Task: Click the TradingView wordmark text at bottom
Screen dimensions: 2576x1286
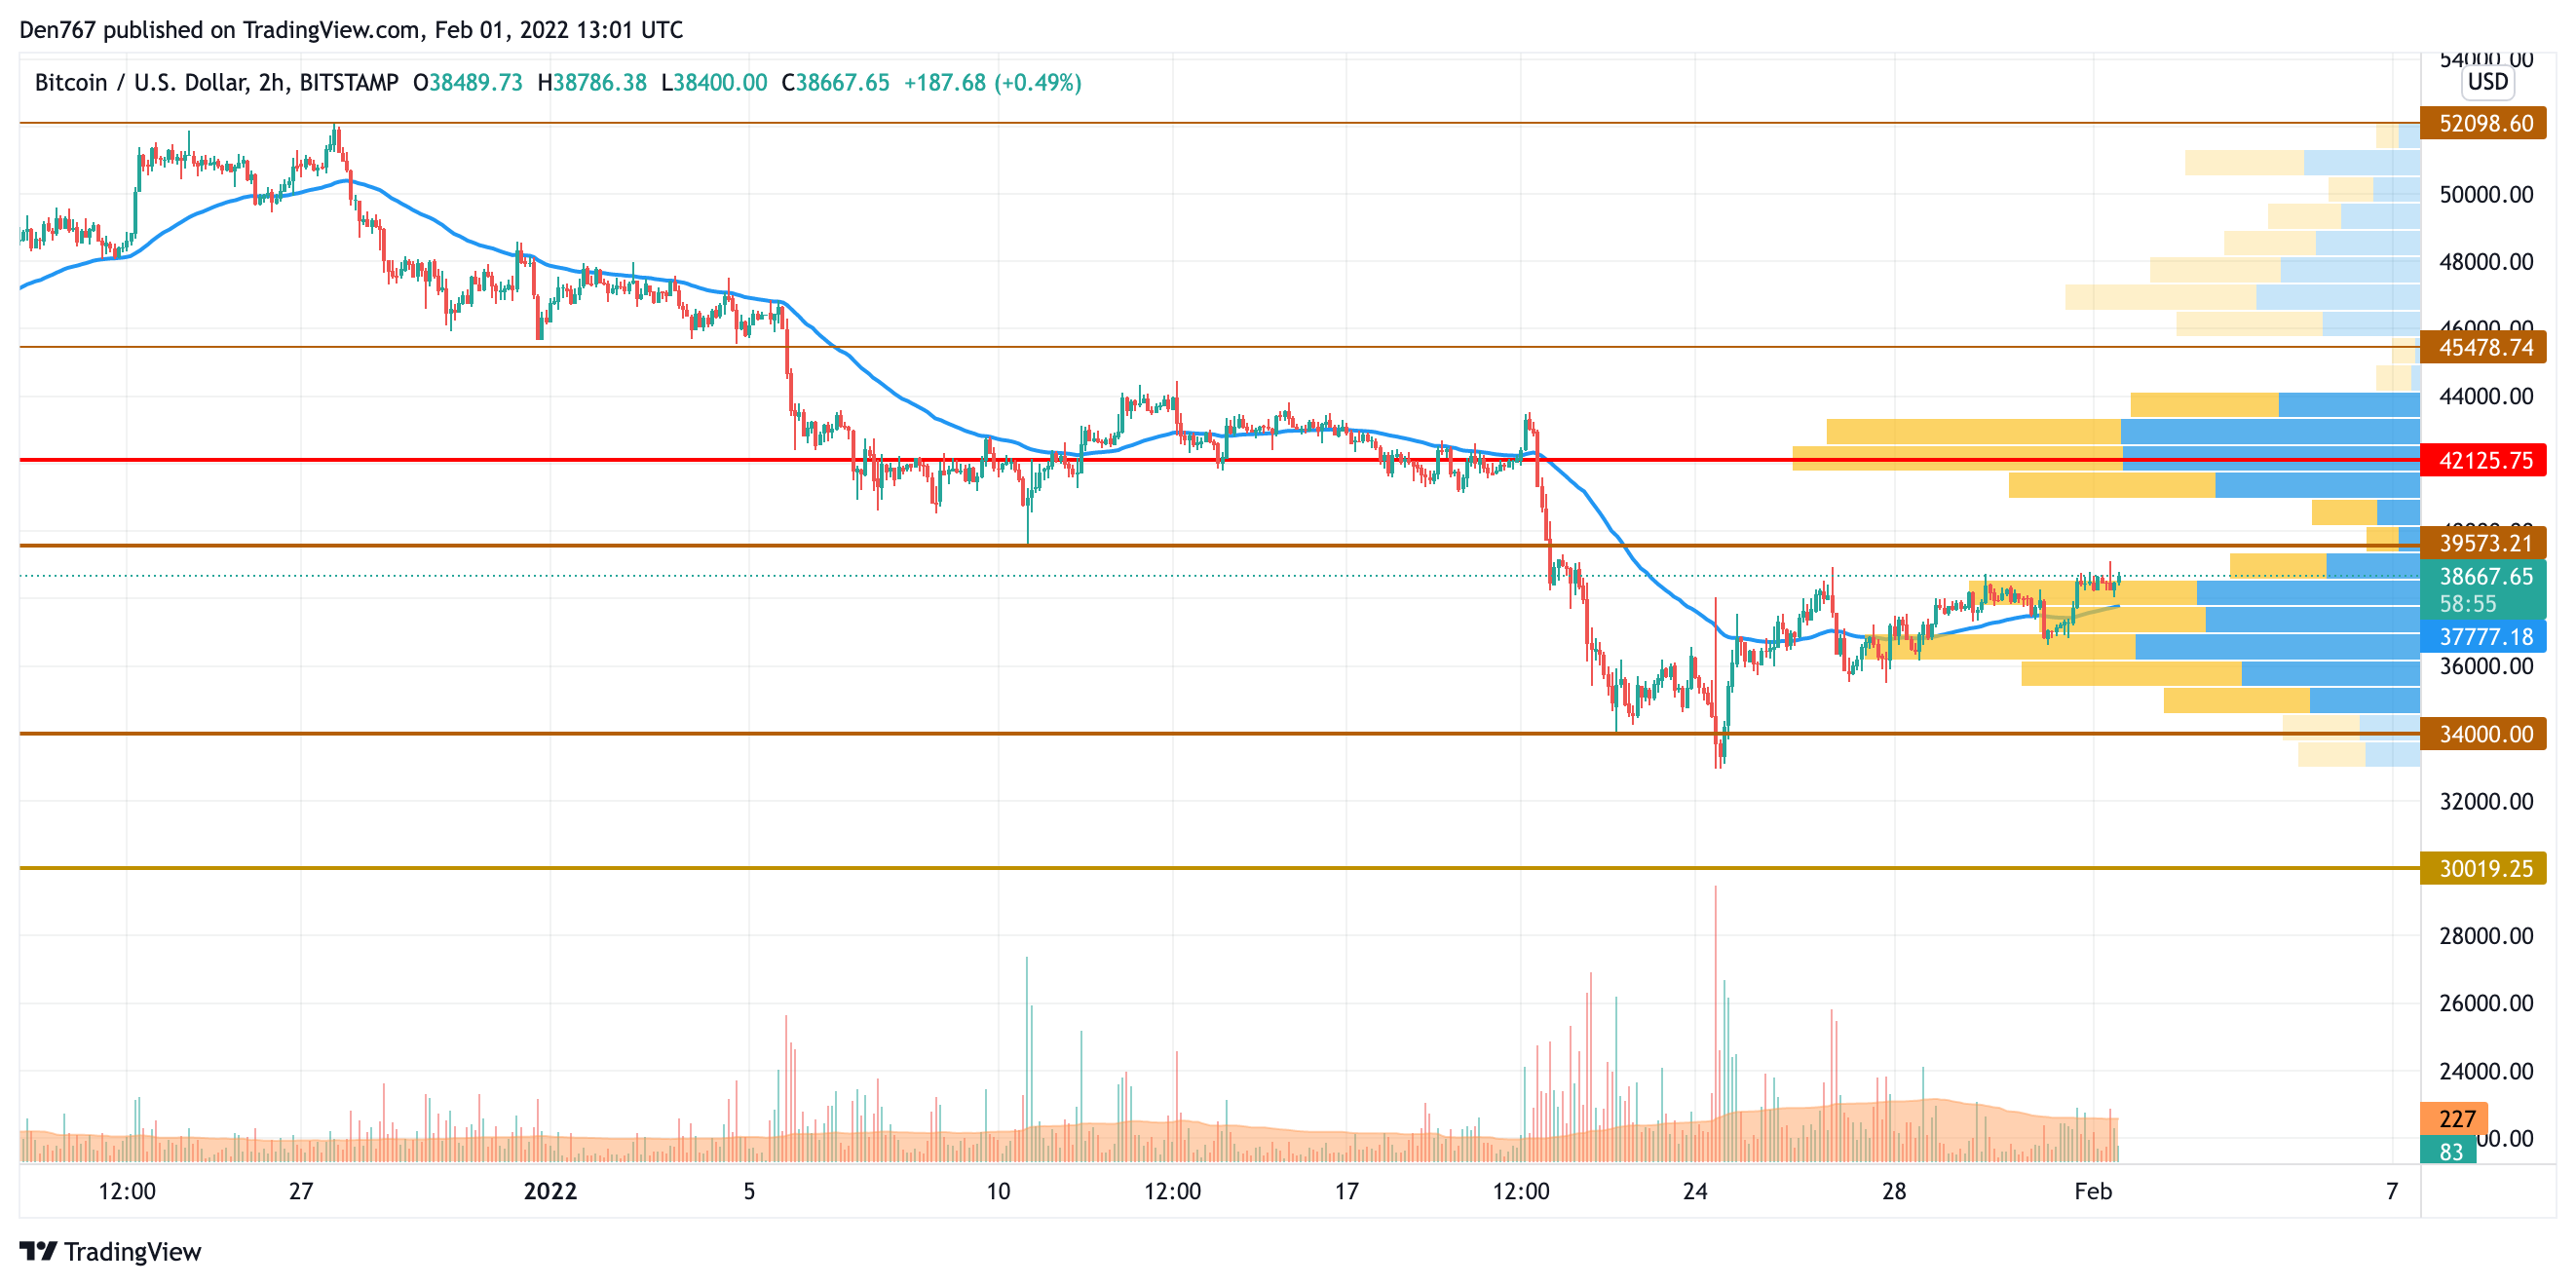Action: click(133, 1252)
